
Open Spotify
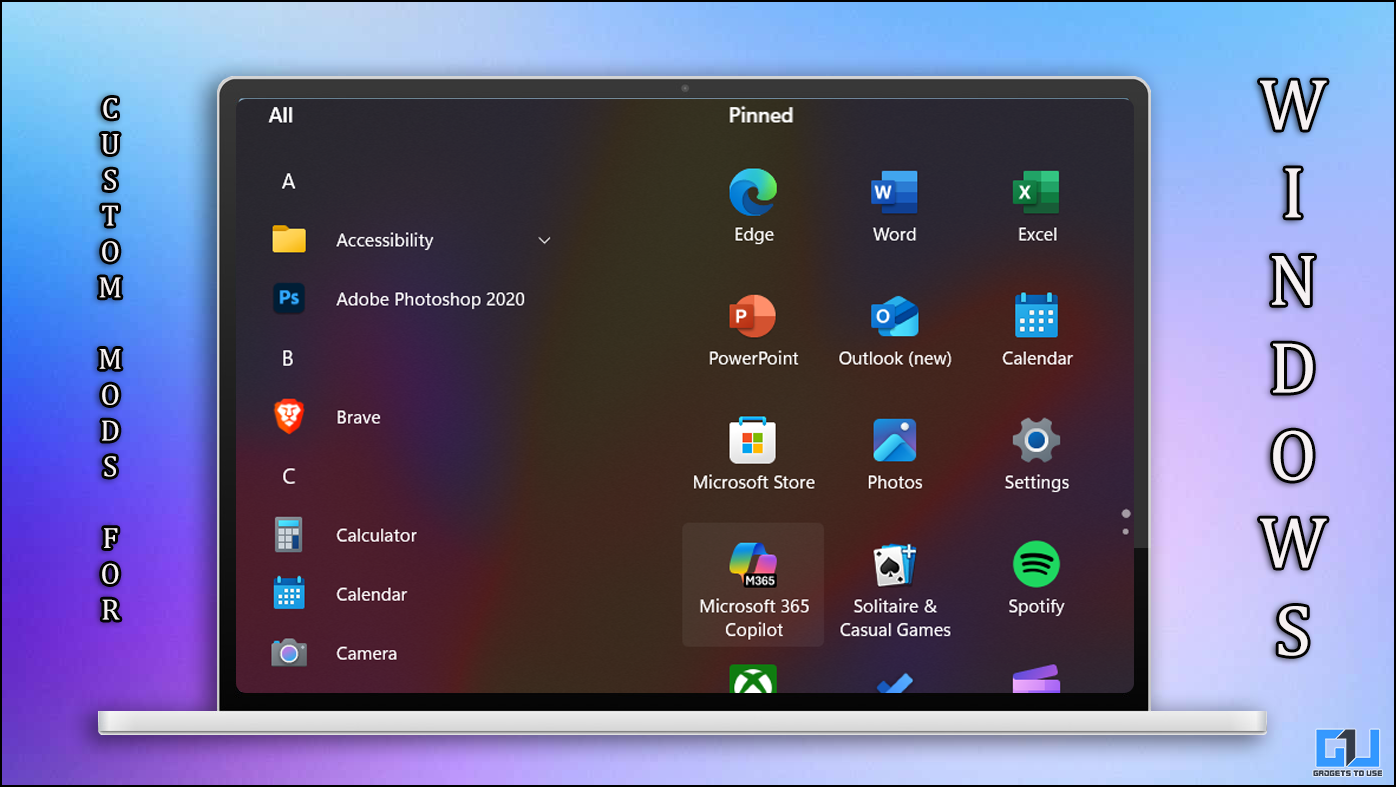coord(1036,580)
